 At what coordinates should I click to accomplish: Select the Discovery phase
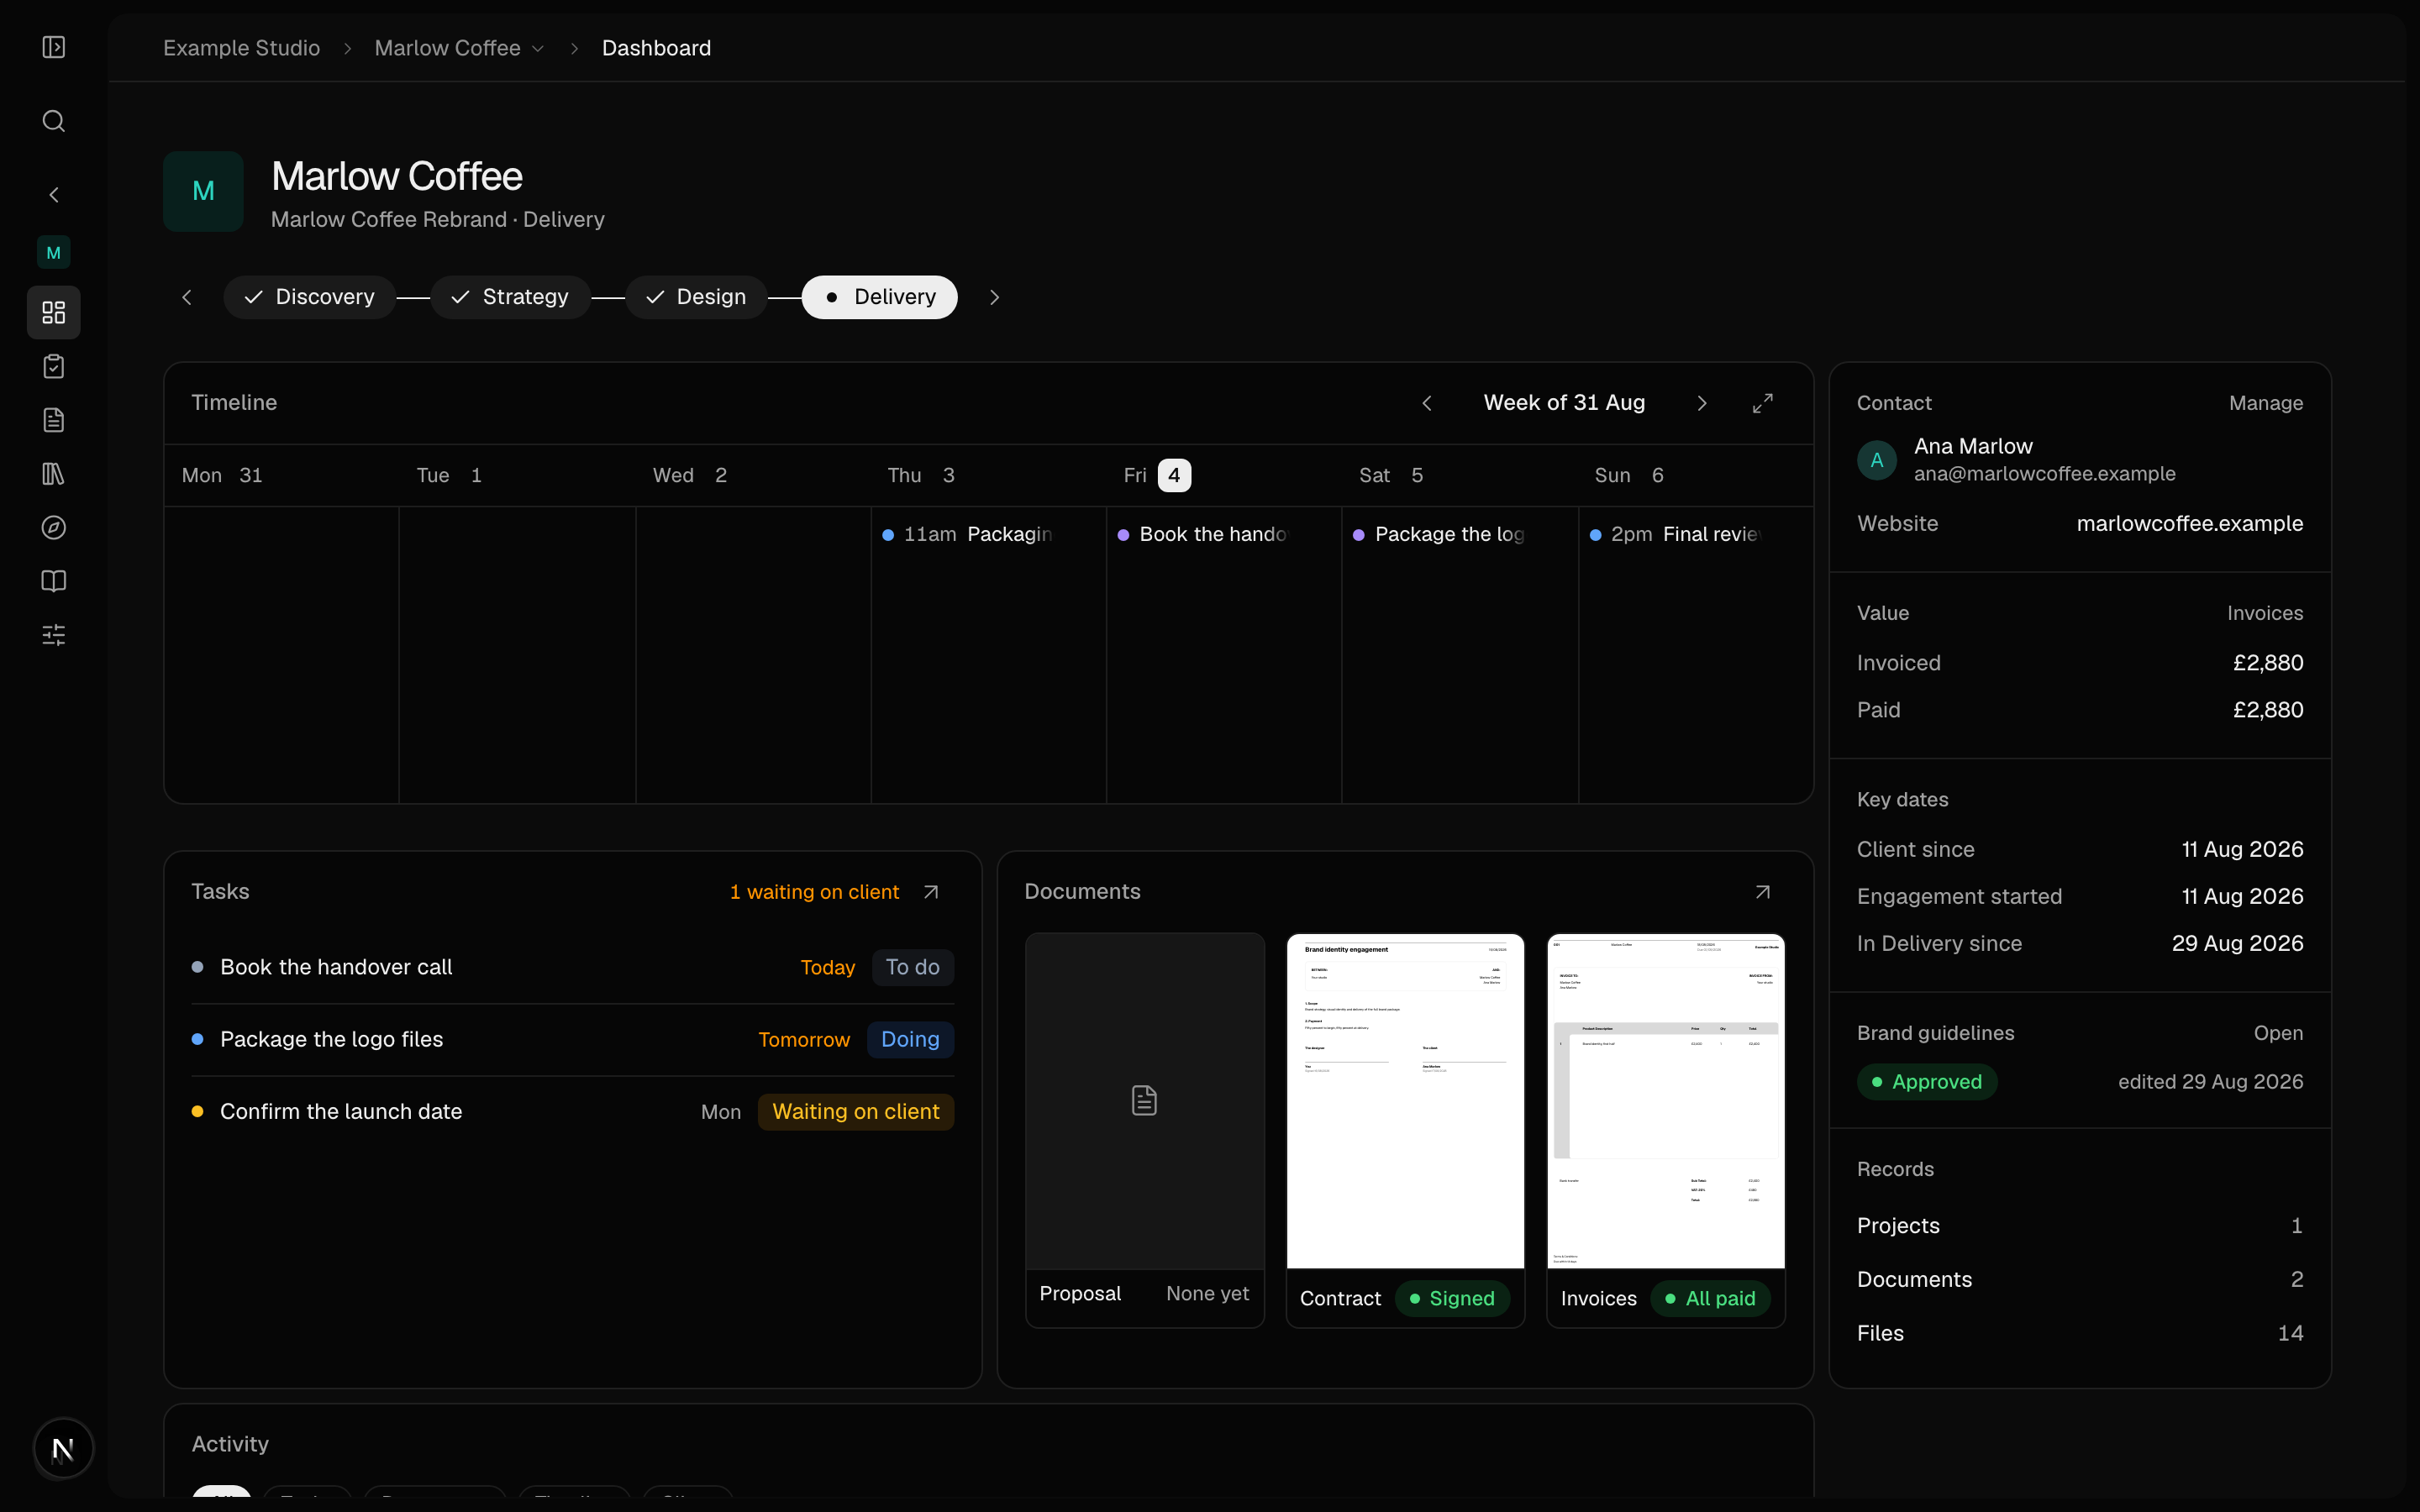point(310,297)
